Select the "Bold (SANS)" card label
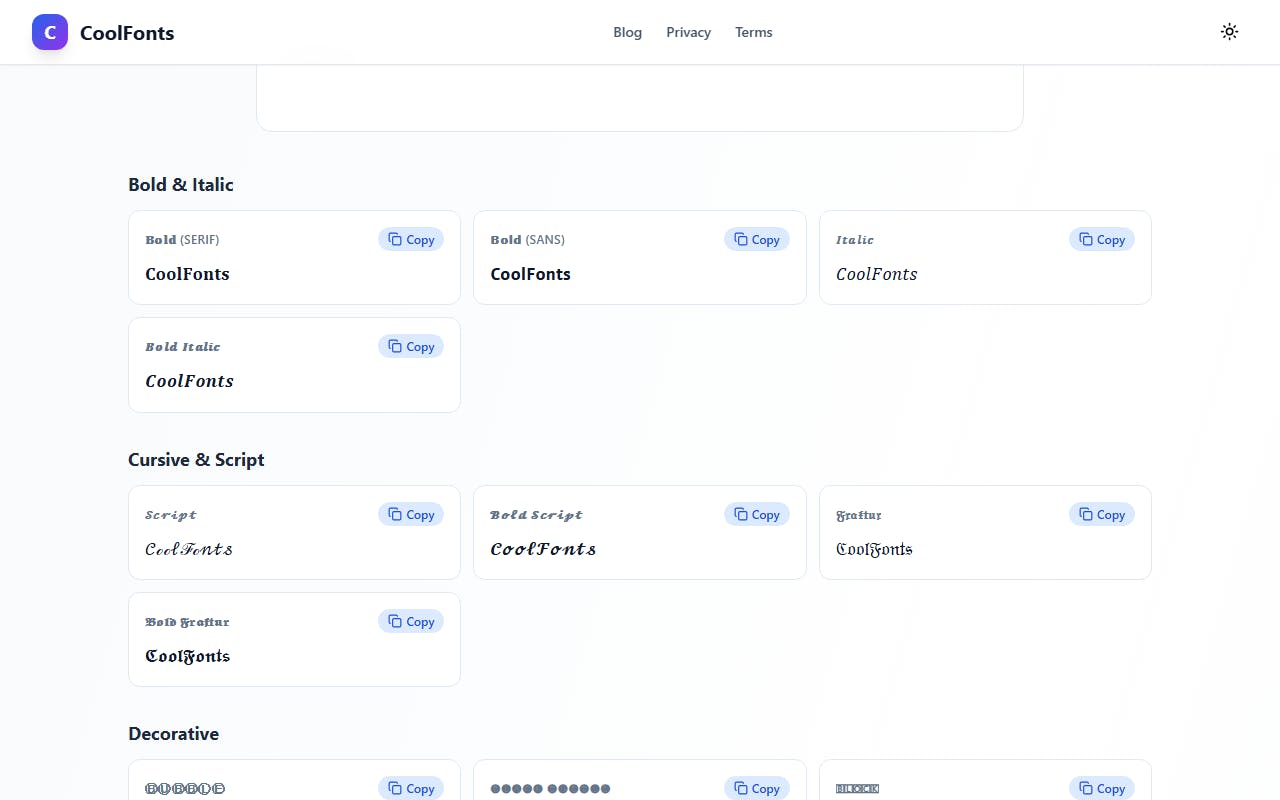The height and width of the screenshot is (800, 1280). 528,240
